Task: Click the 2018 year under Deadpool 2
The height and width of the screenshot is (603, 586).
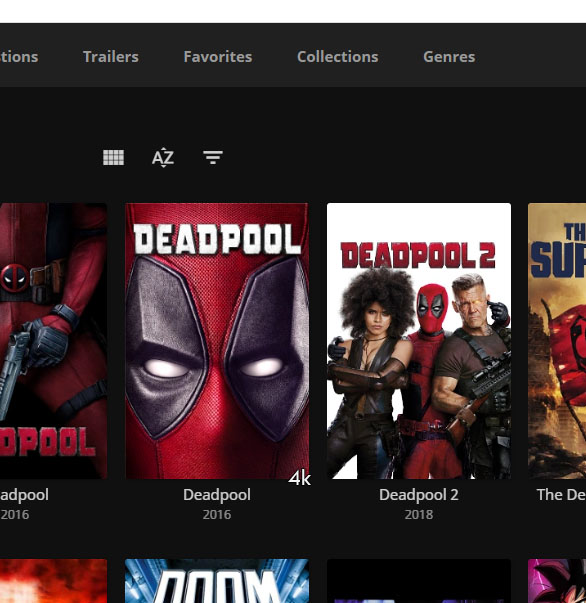Action: click(419, 515)
